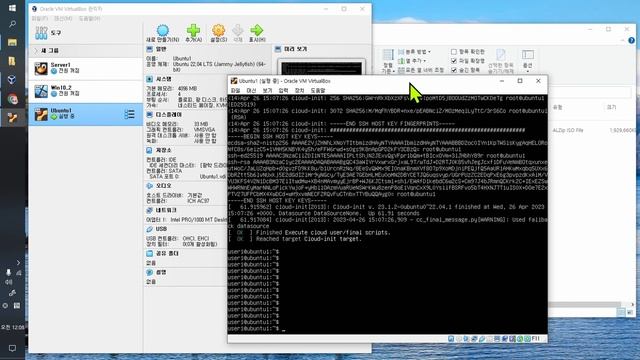The height and width of the screenshot is (360, 640).
Task: Open 머신(M) menu in VirtualBox Manager
Action: [x=63, y=19]
